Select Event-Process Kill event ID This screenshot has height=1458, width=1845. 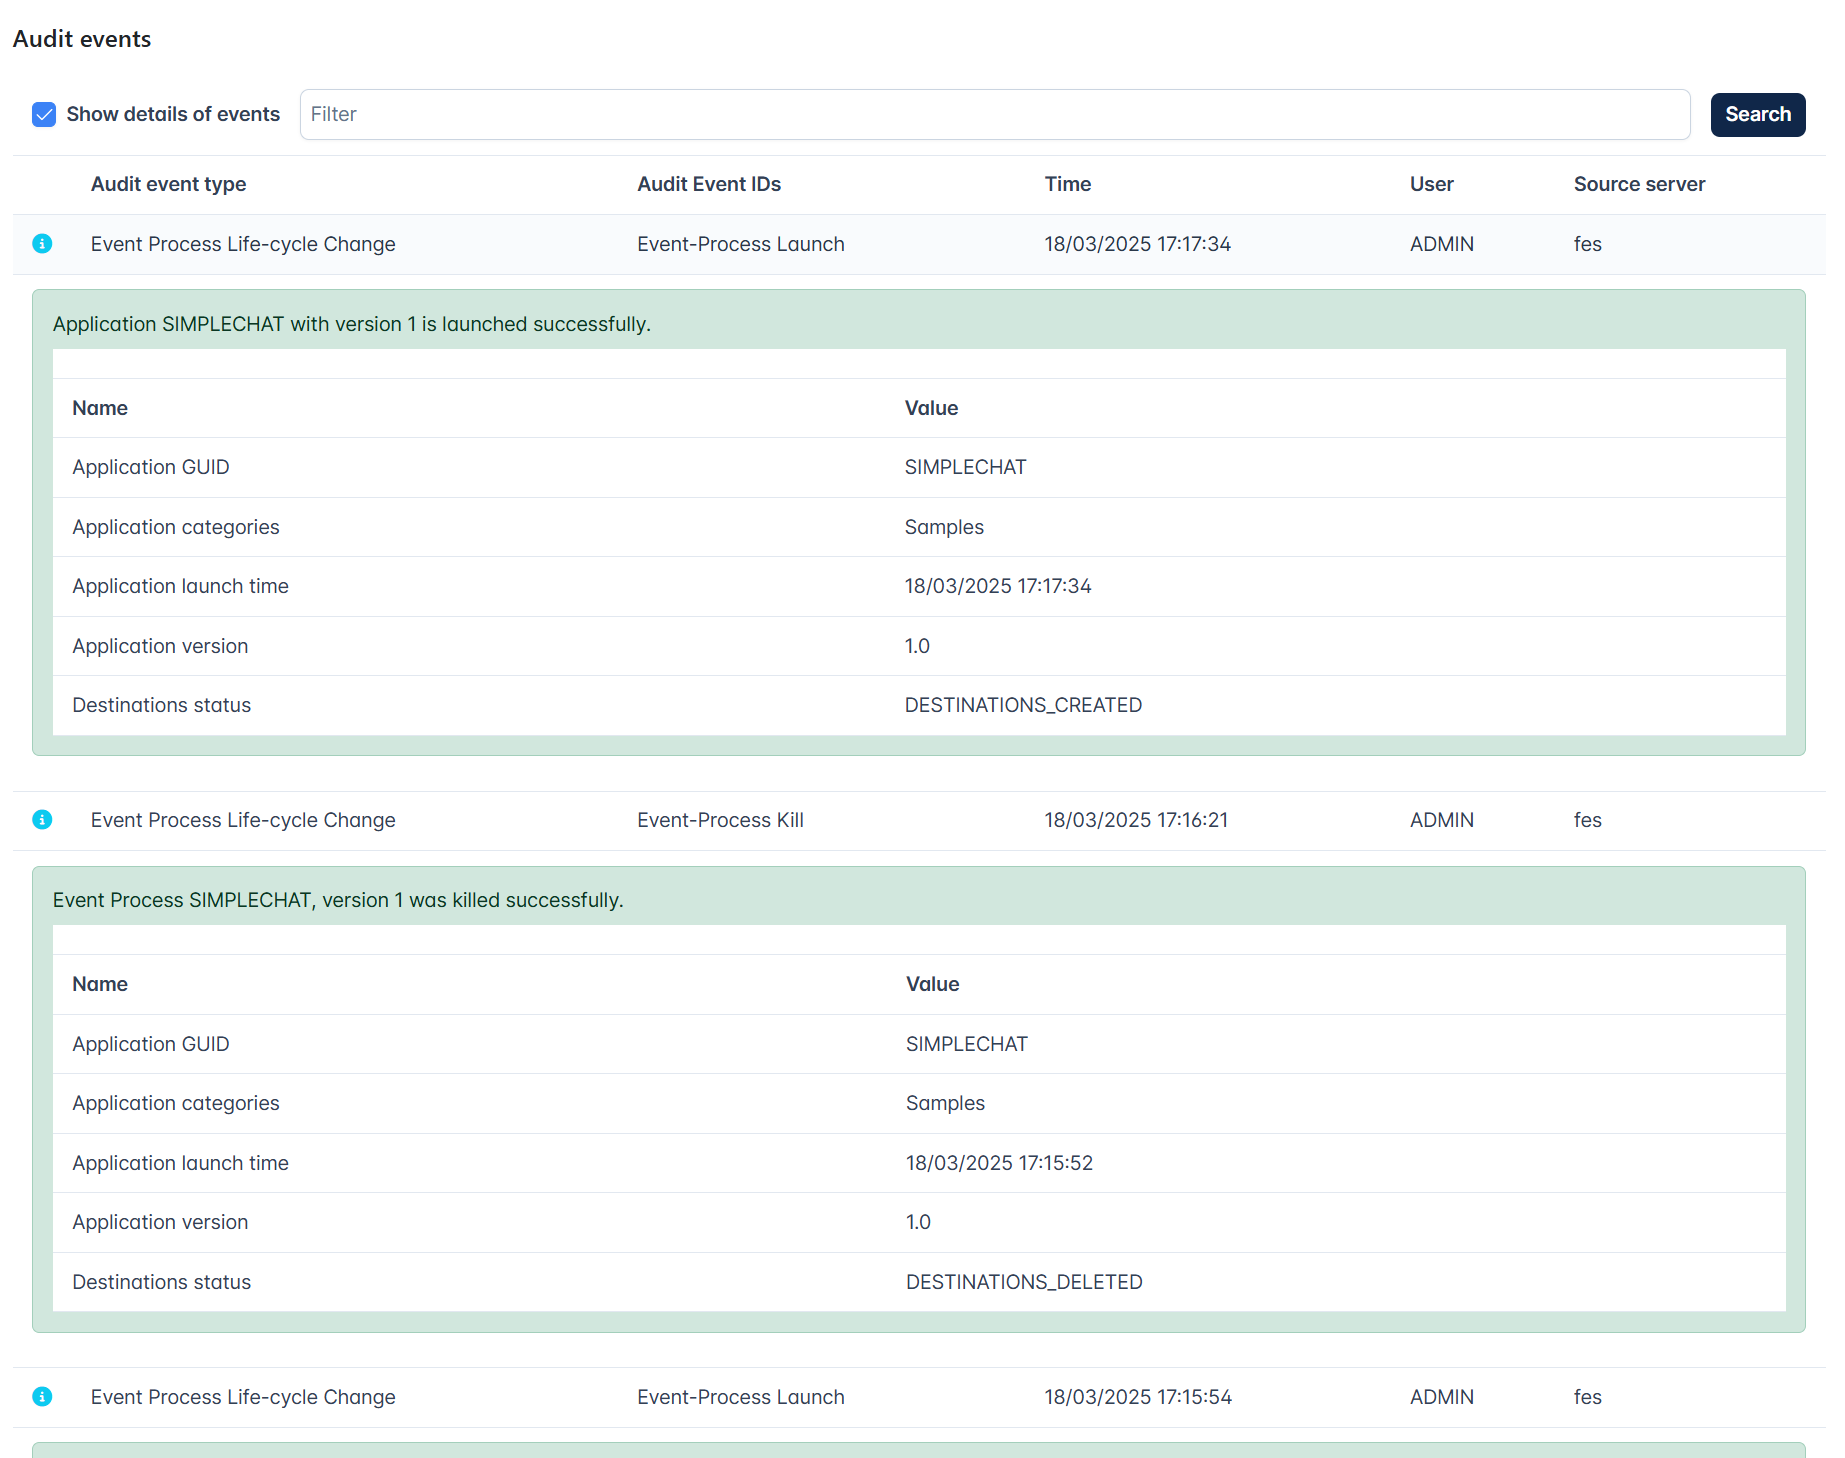click(720, 820)
